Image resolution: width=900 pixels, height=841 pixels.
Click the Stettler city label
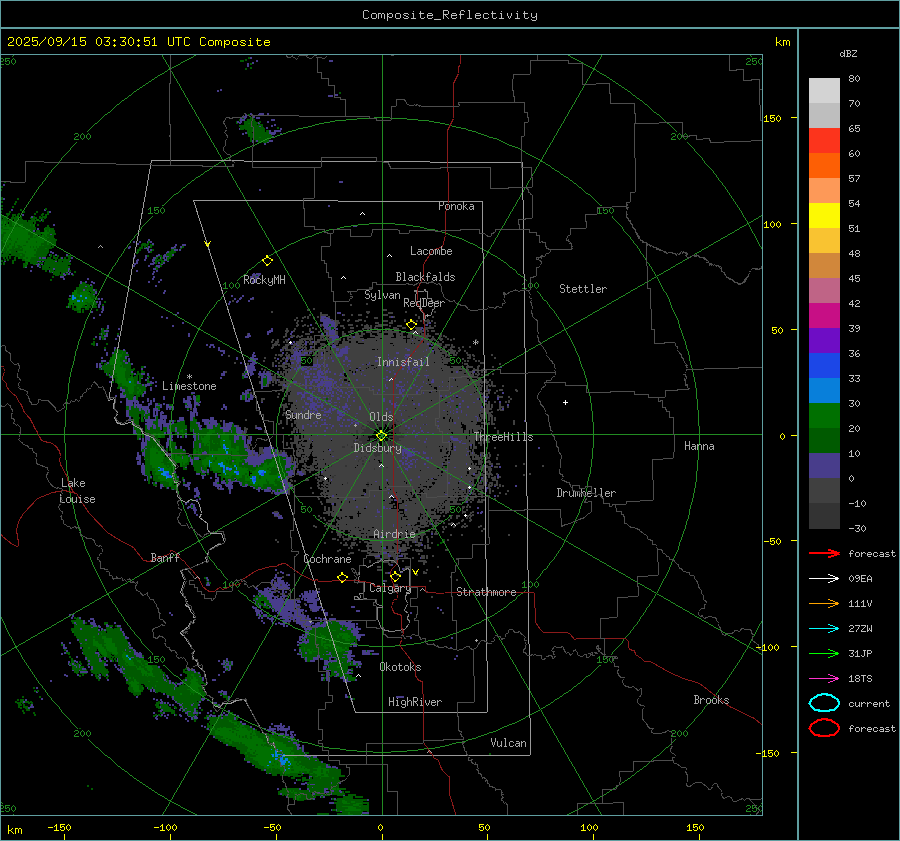pos(583,289)
